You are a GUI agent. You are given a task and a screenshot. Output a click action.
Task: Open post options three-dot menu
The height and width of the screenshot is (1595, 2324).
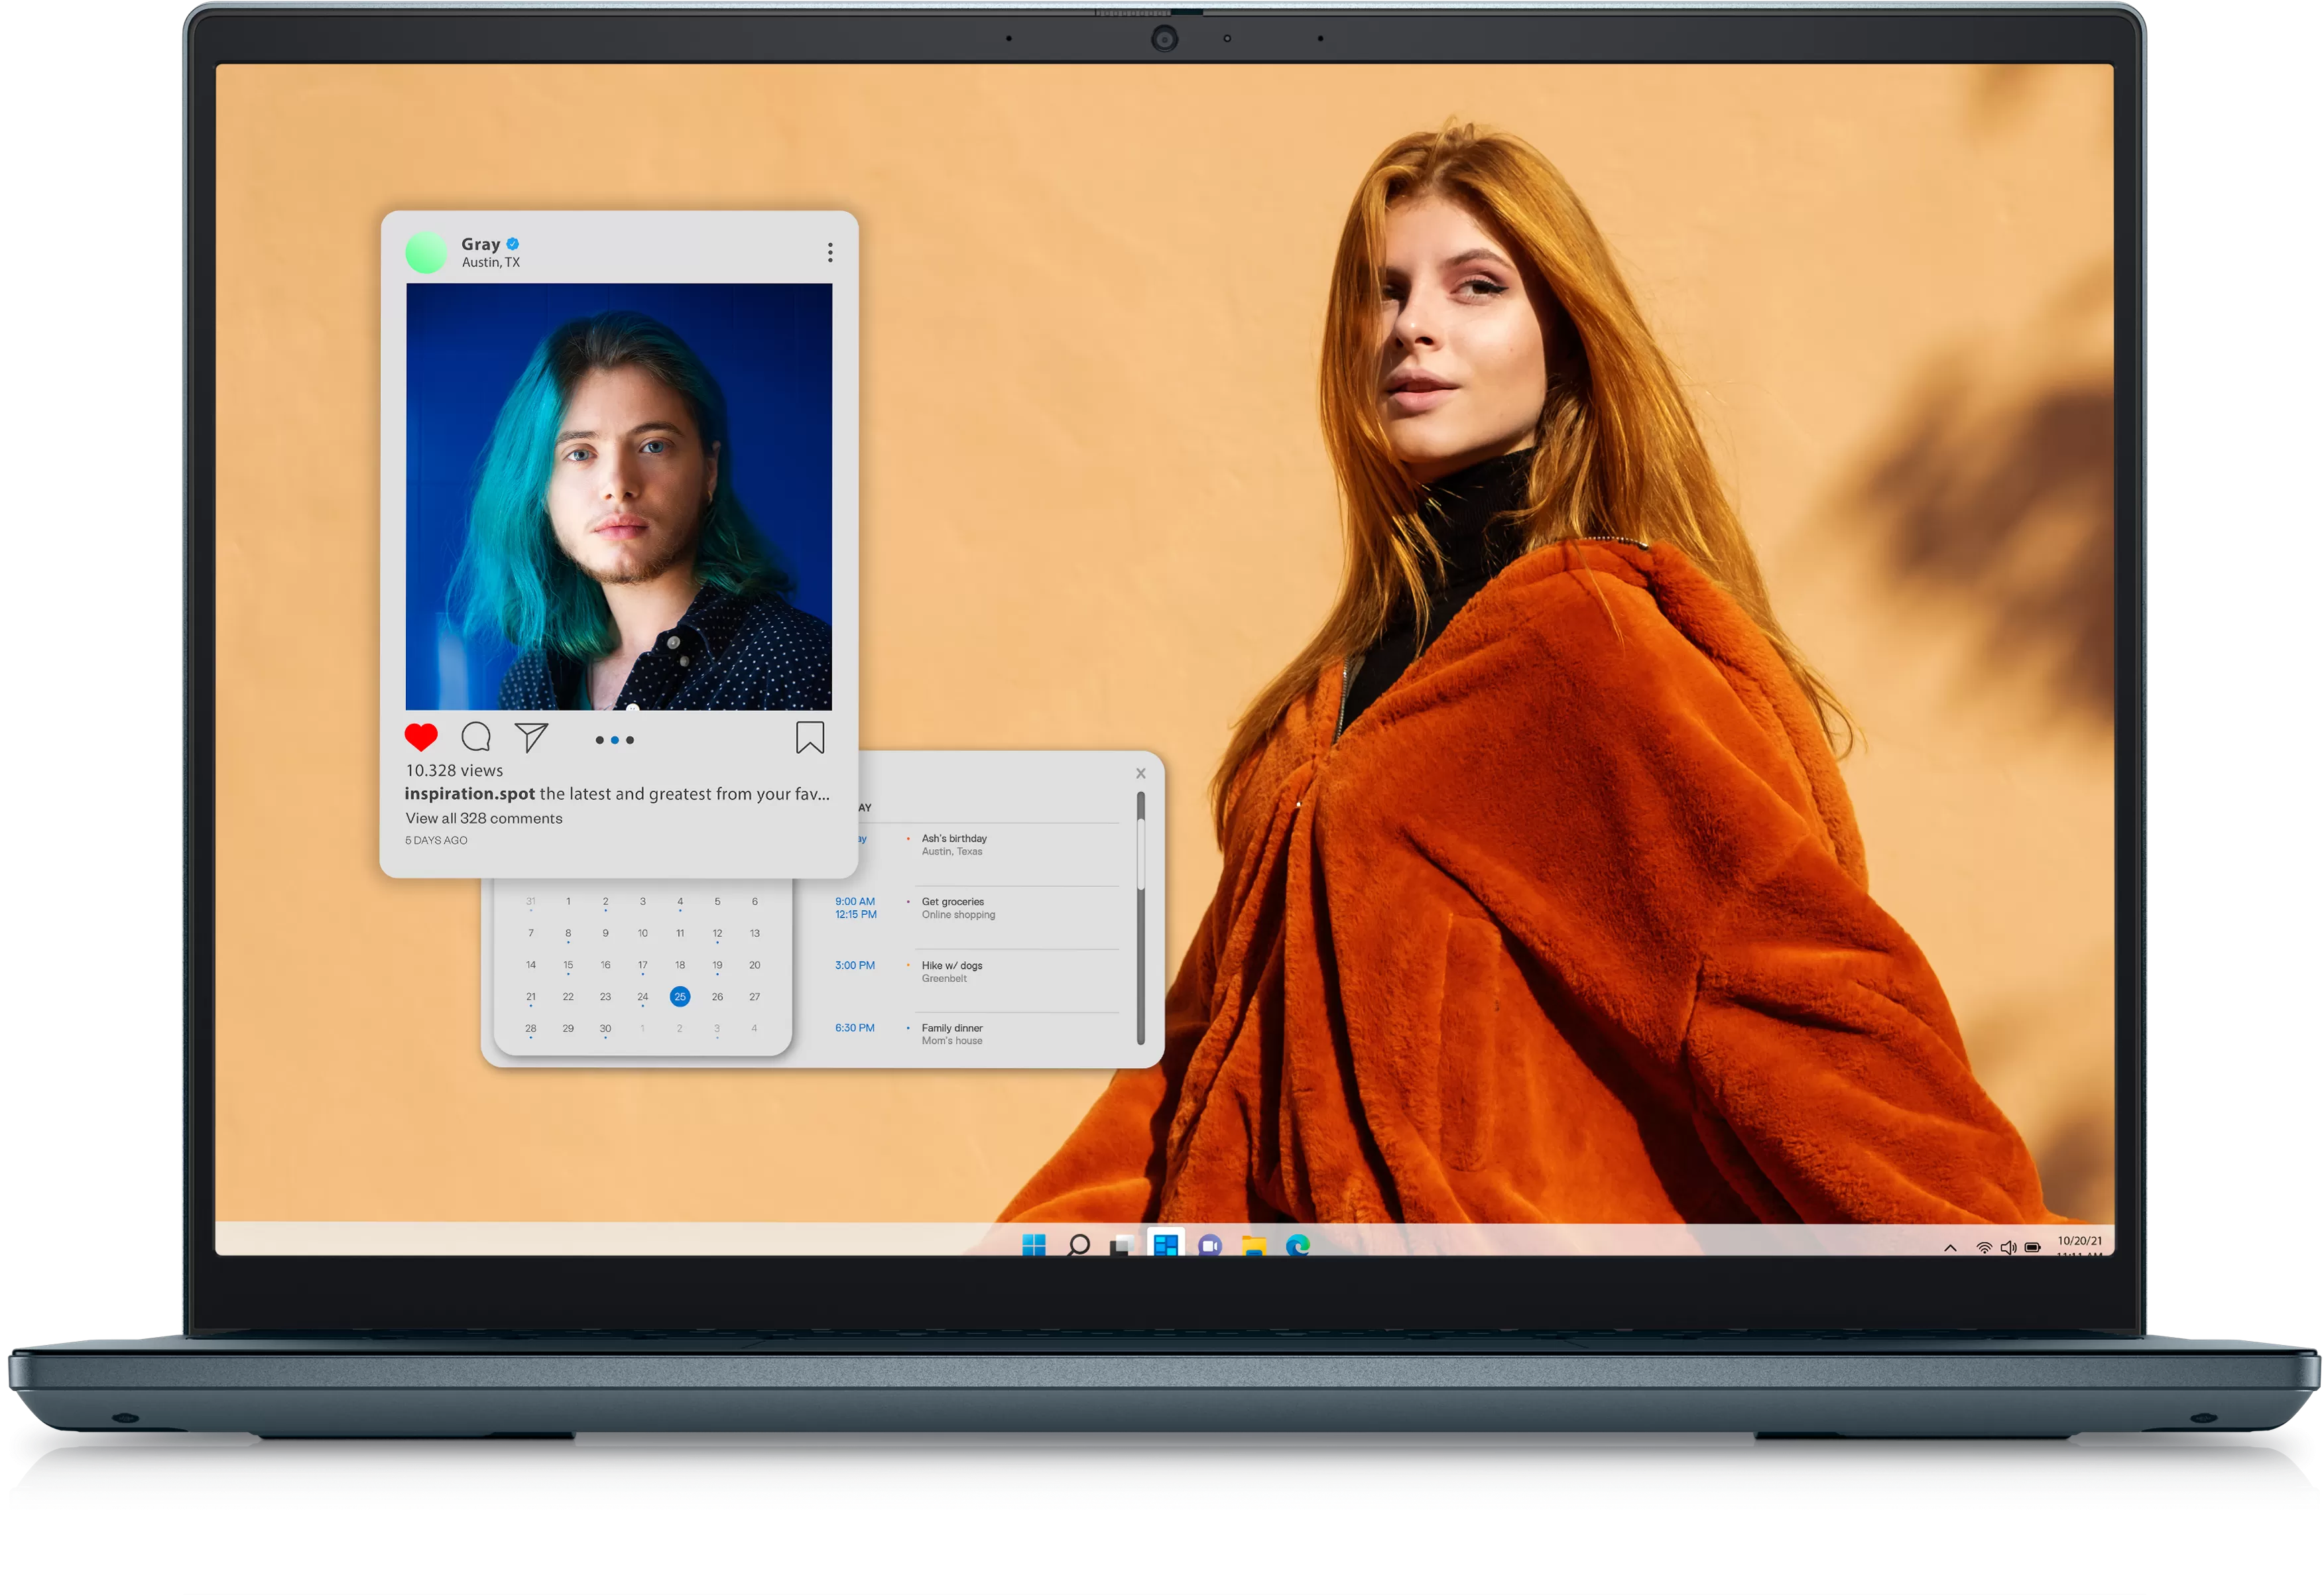tap(830, 252)
